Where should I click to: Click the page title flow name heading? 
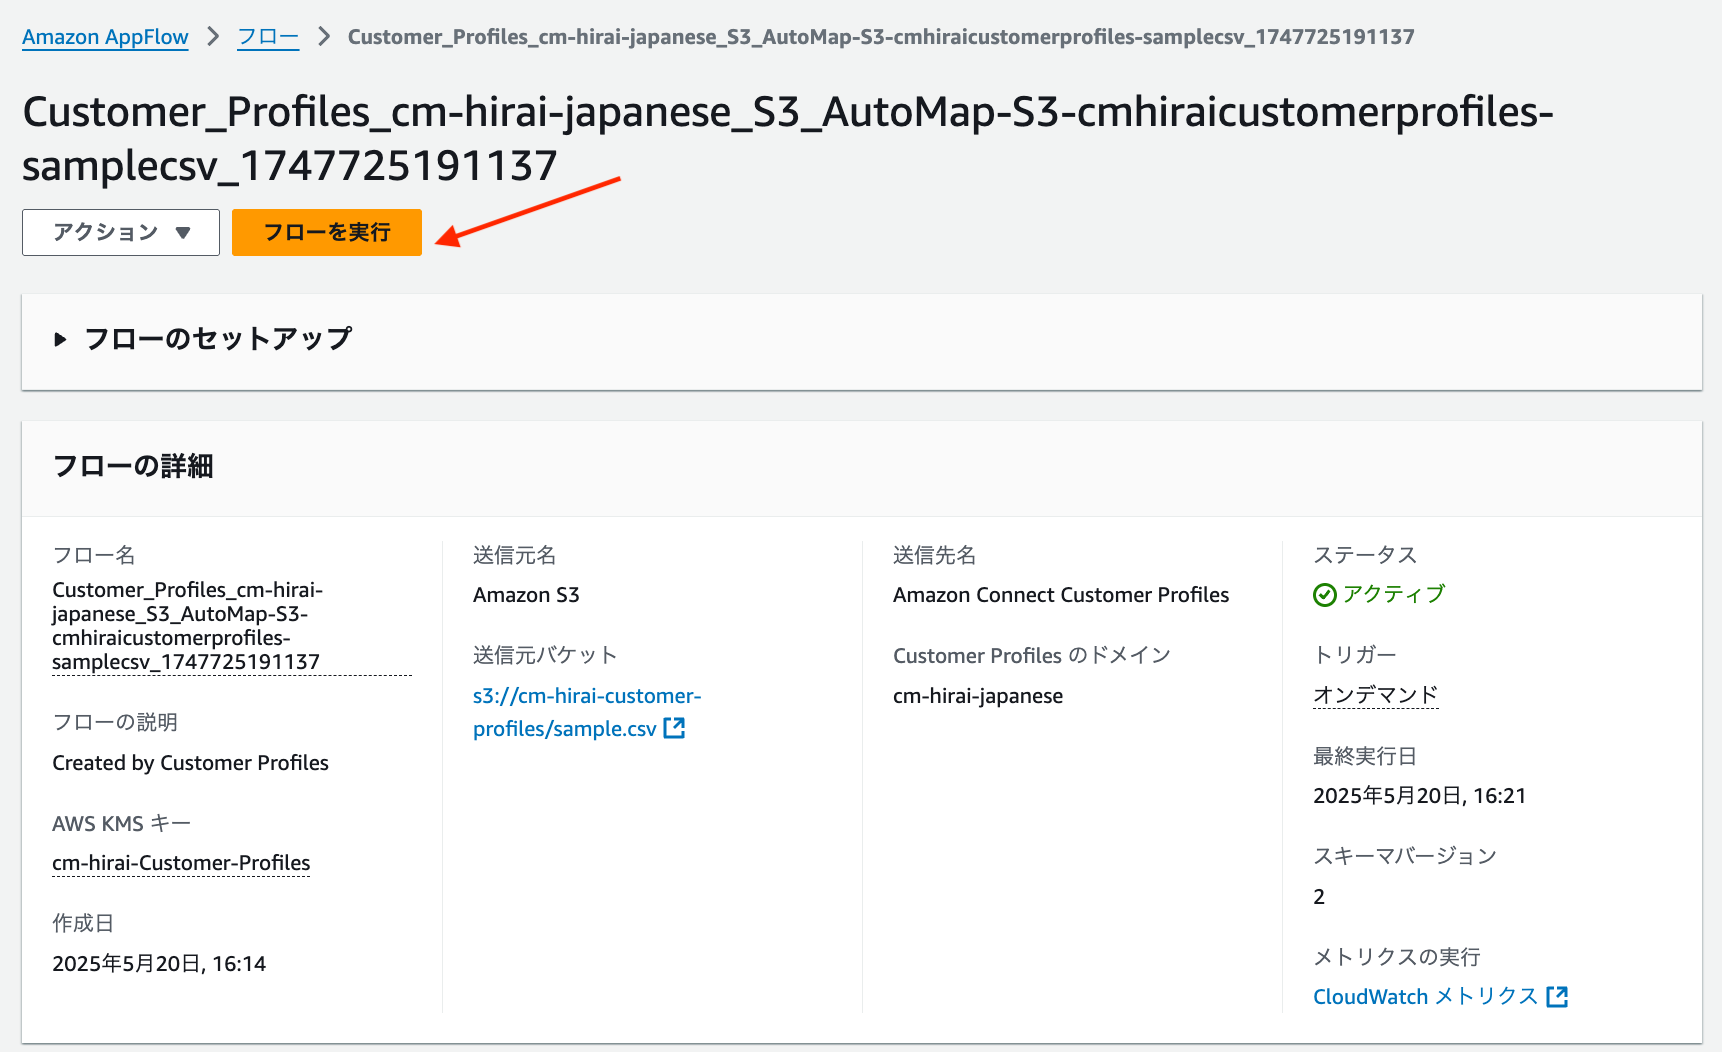click(x=788, y=138)
